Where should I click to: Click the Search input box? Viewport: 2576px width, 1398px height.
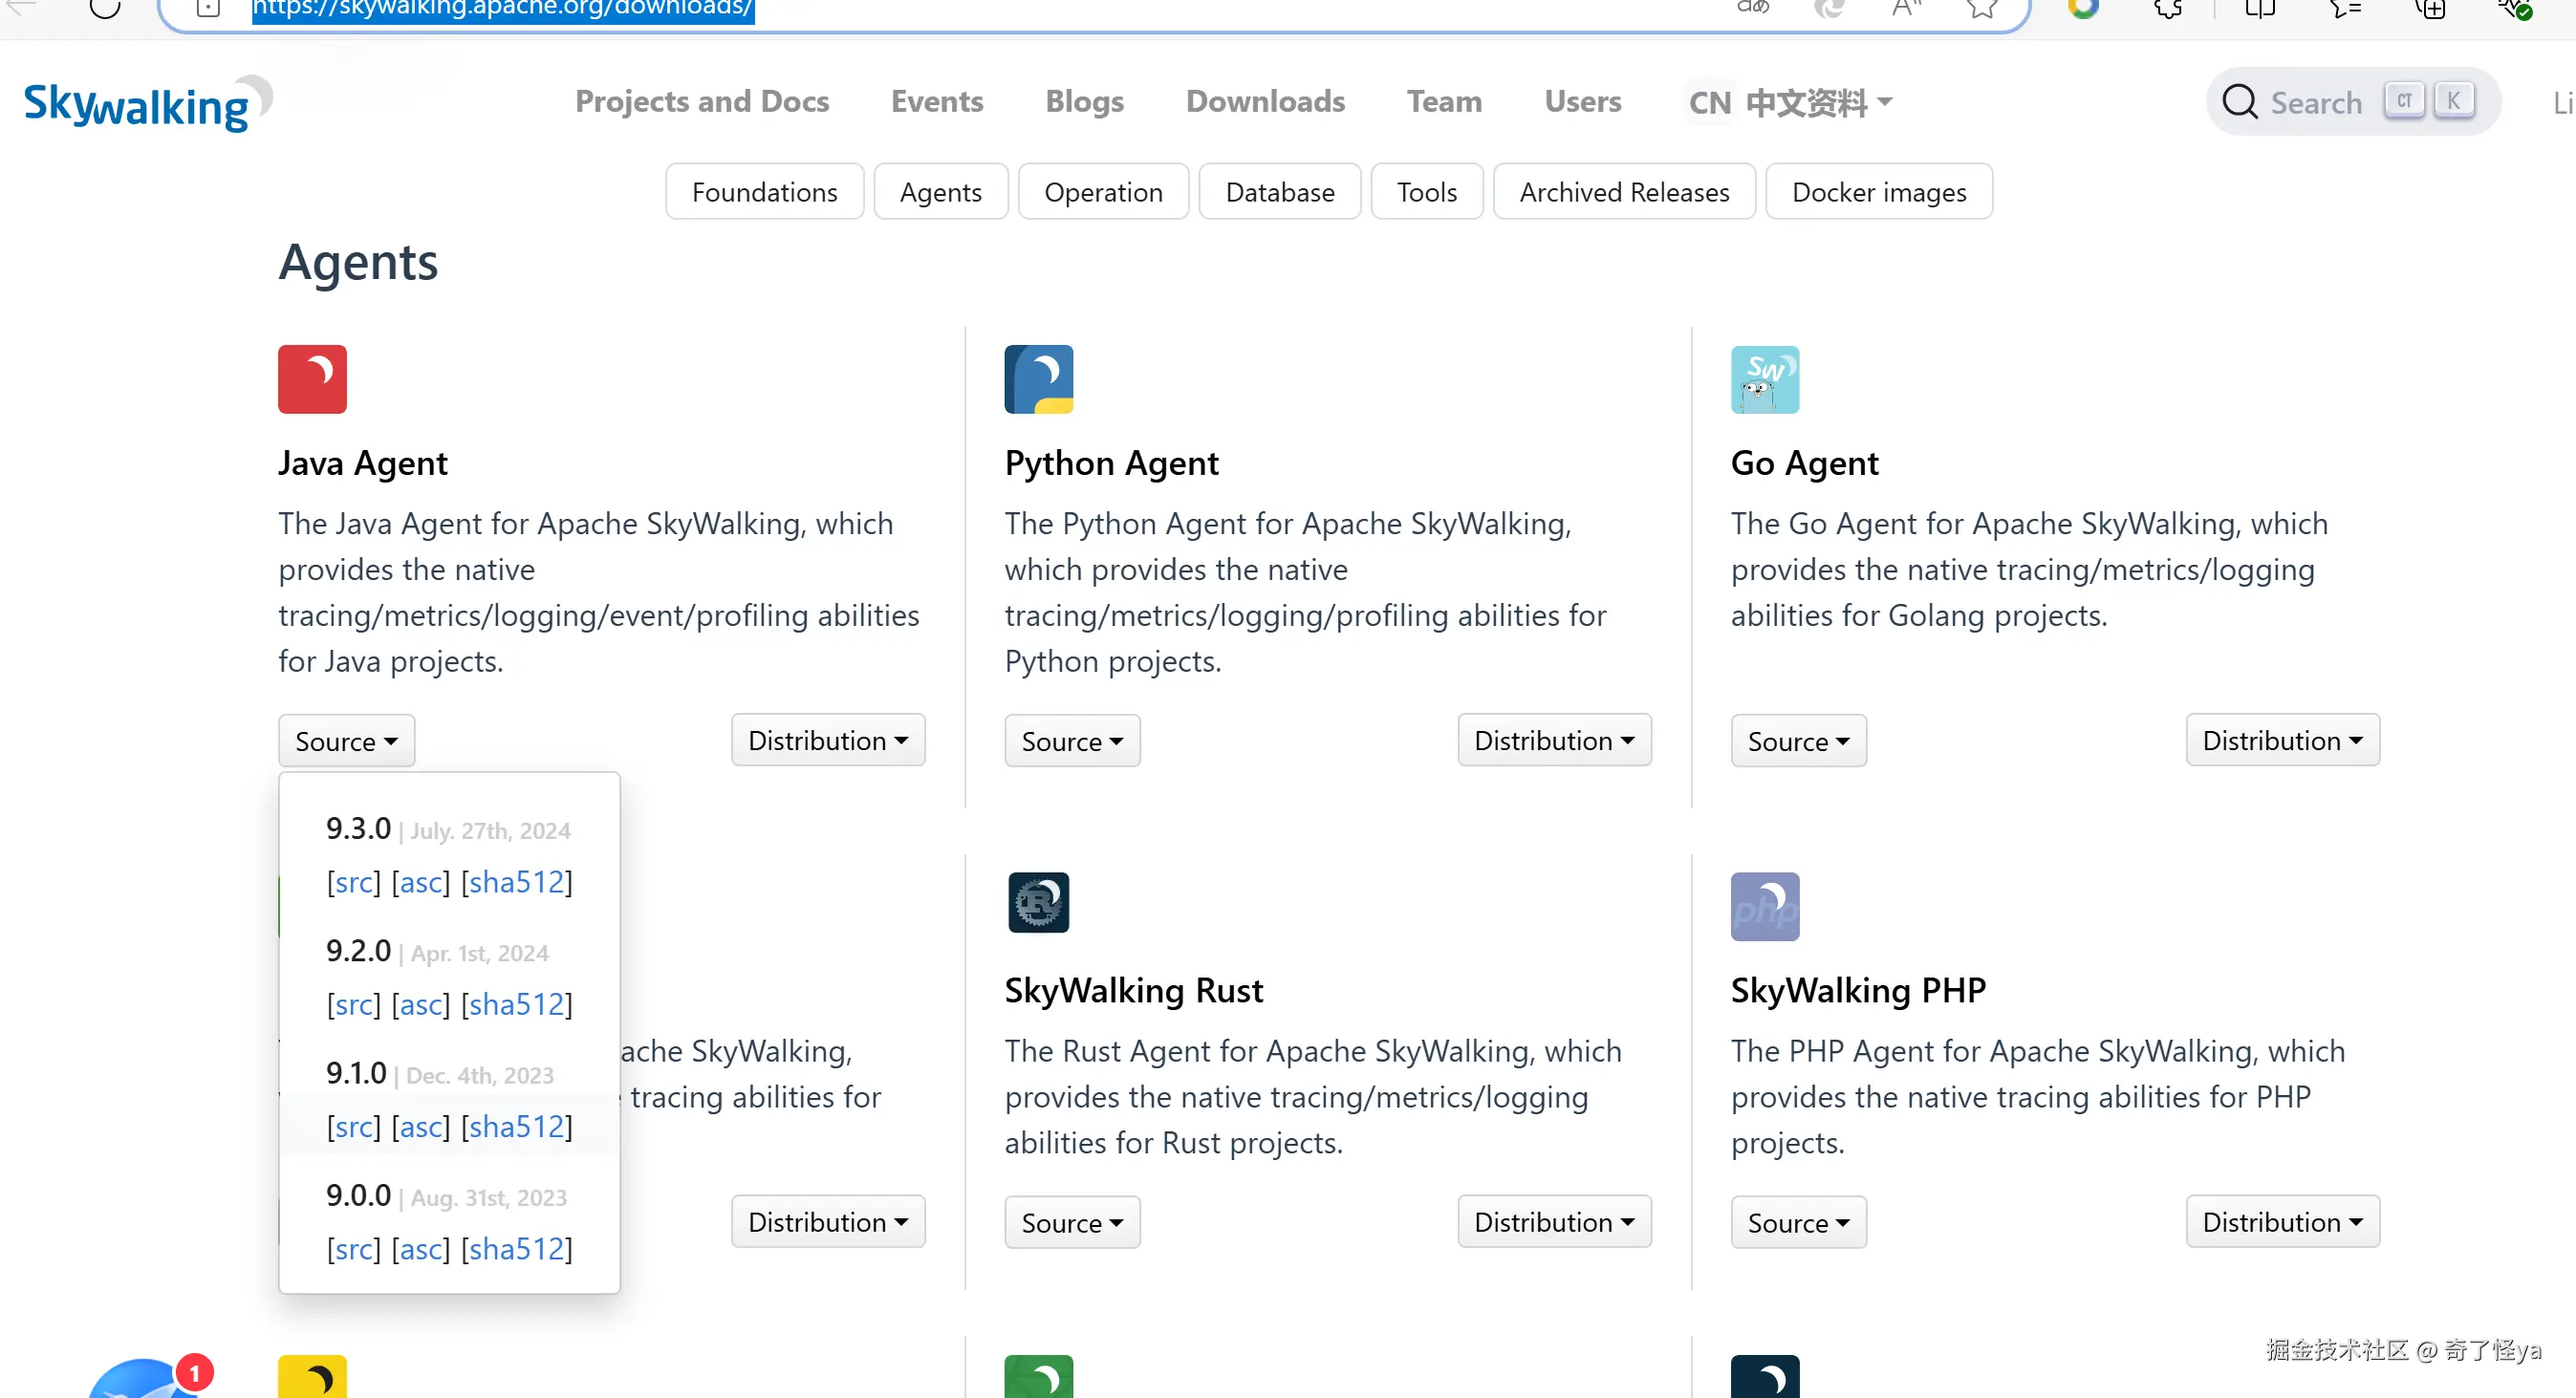click(2315, 103)
